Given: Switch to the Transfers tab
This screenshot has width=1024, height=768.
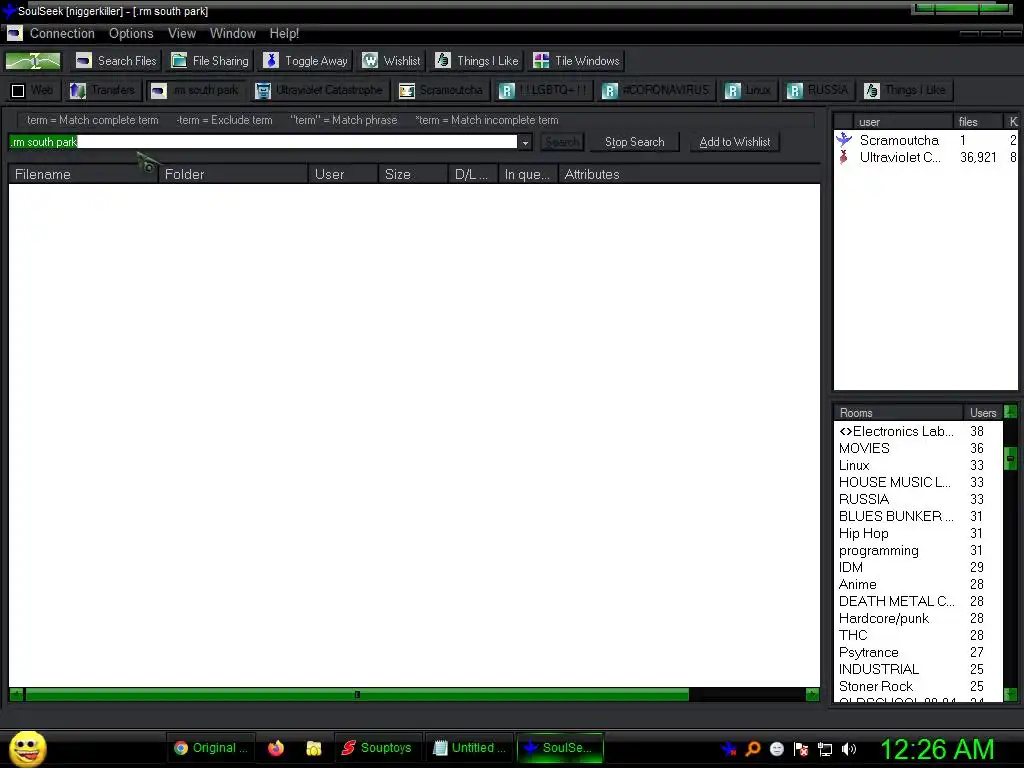Looking at the screenshot, I should click(x=102, y=90).
